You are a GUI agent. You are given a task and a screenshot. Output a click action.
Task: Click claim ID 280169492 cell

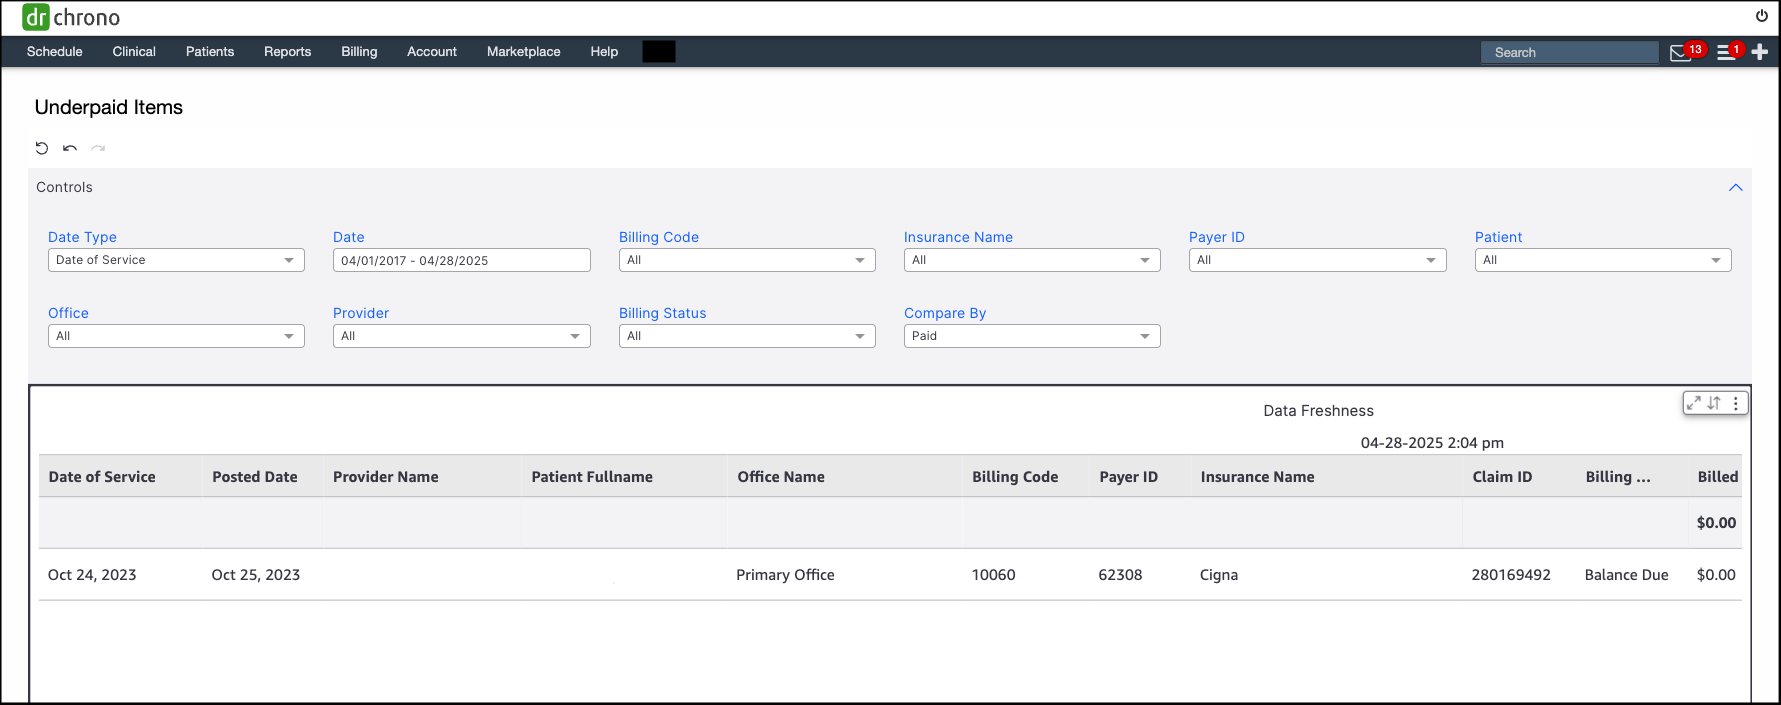click(x=1511, y=575)
